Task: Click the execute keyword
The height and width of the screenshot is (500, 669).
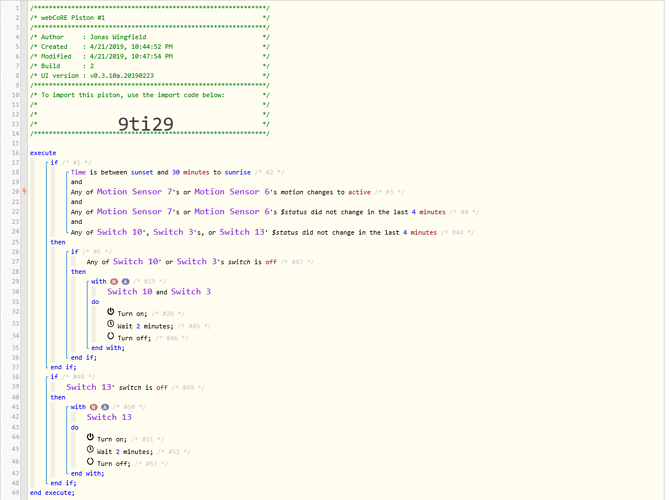Action: tap(43, 153)
